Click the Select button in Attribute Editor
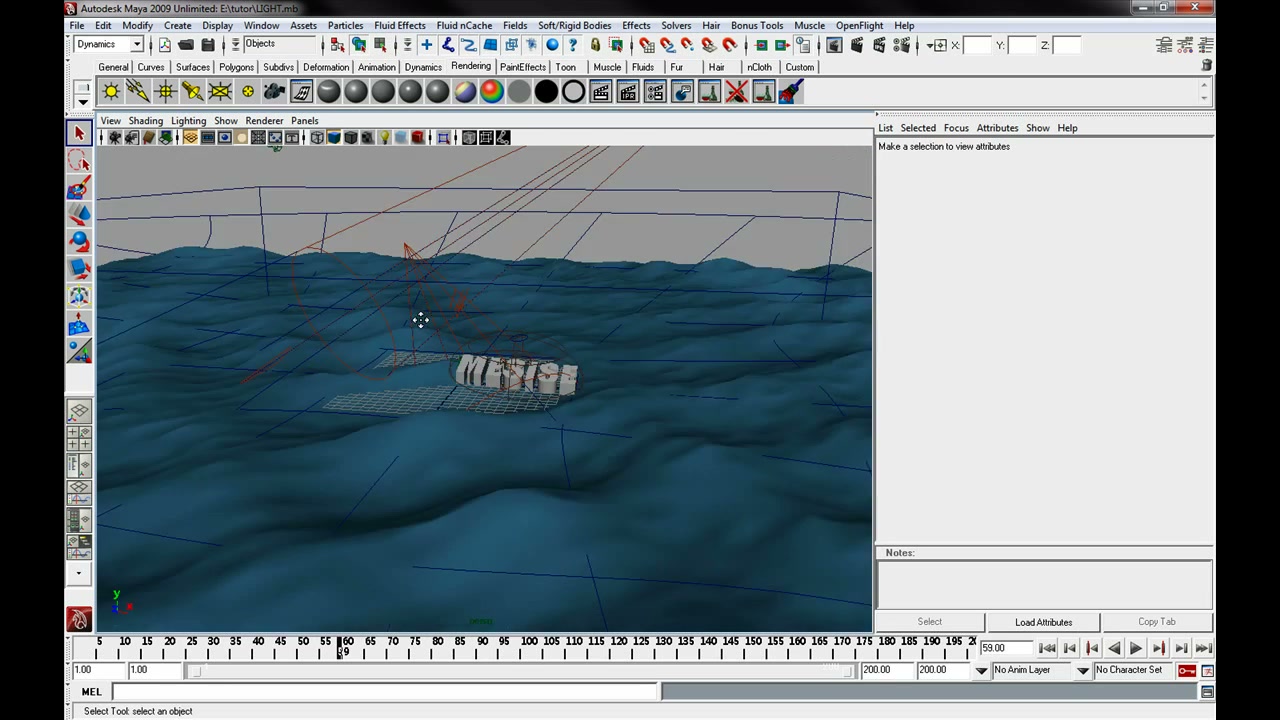Viewport: 1280px width, 720px height. 929,622
